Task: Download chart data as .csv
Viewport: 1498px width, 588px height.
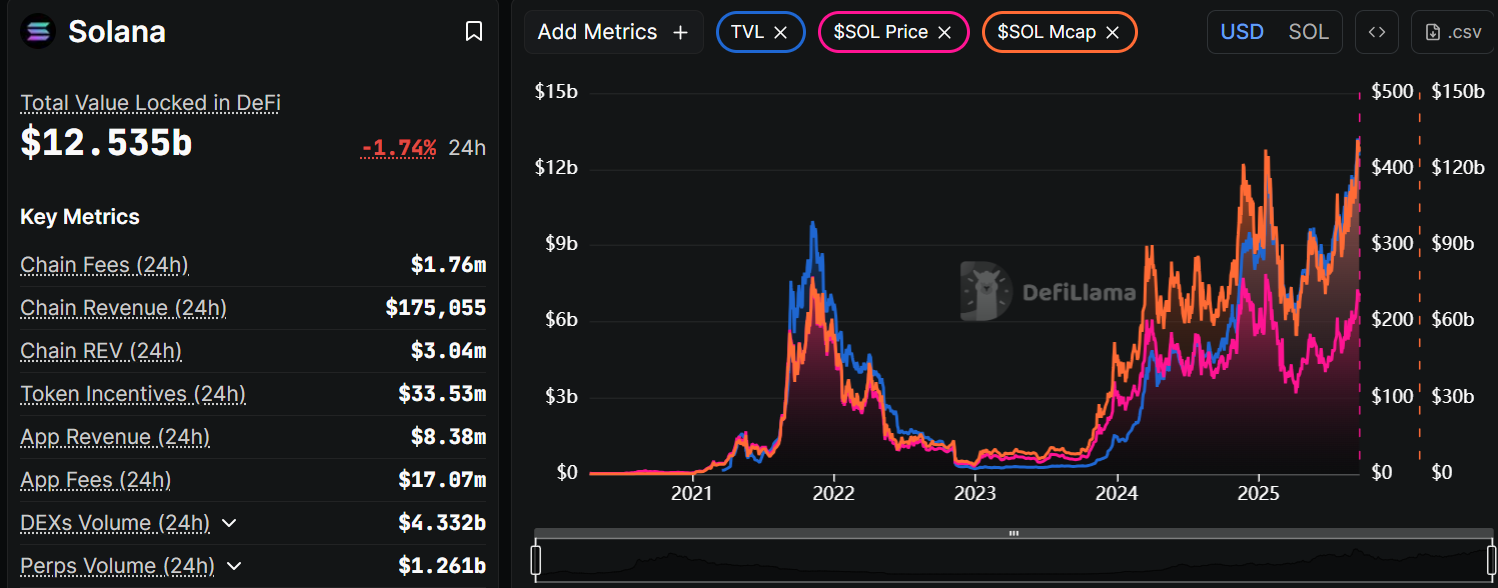Action: (x=1453, y=32)
